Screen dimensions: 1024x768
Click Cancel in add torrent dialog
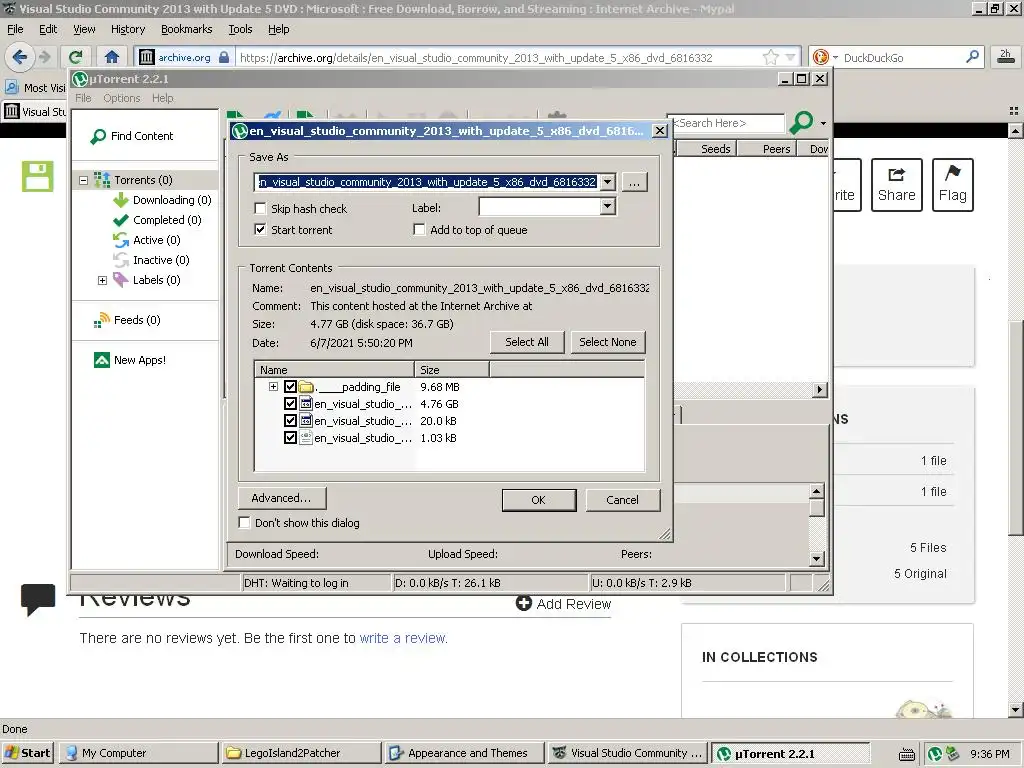pos(622,500)
